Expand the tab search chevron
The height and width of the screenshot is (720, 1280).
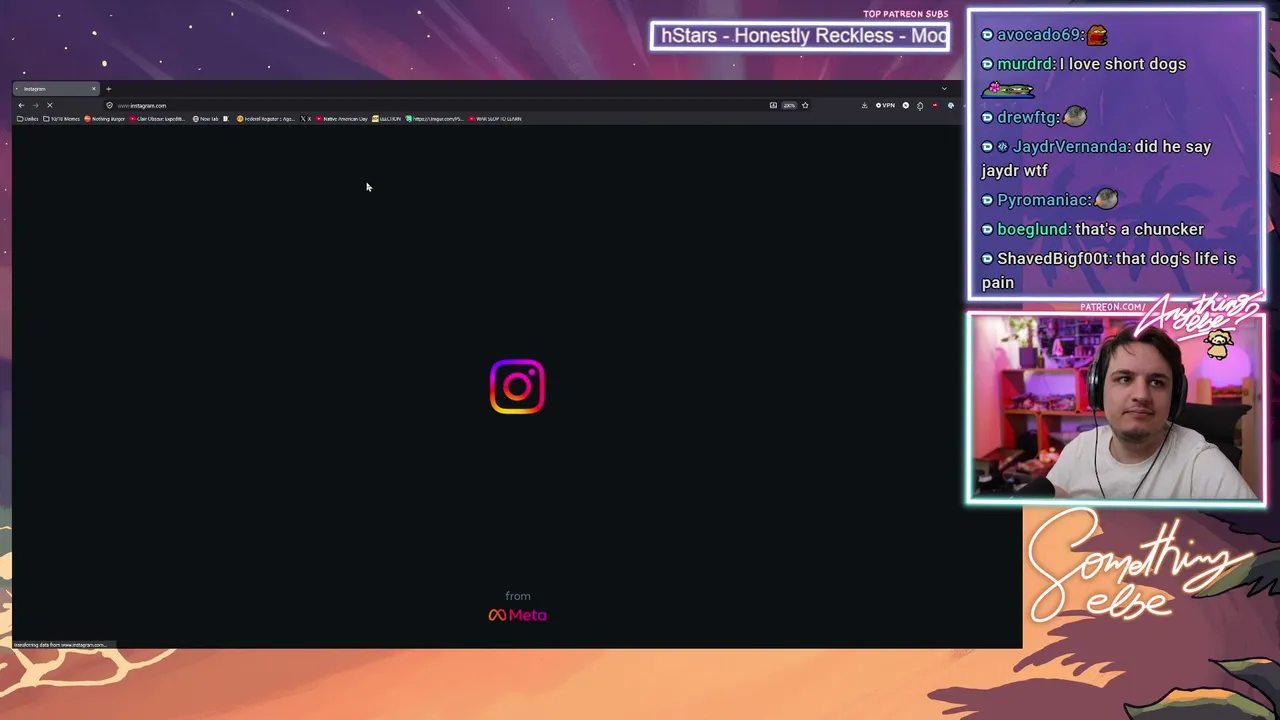point(944,89)
